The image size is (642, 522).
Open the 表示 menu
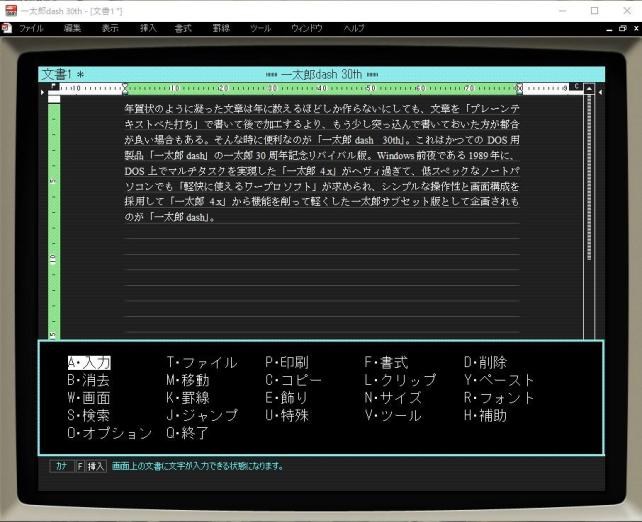110,28
